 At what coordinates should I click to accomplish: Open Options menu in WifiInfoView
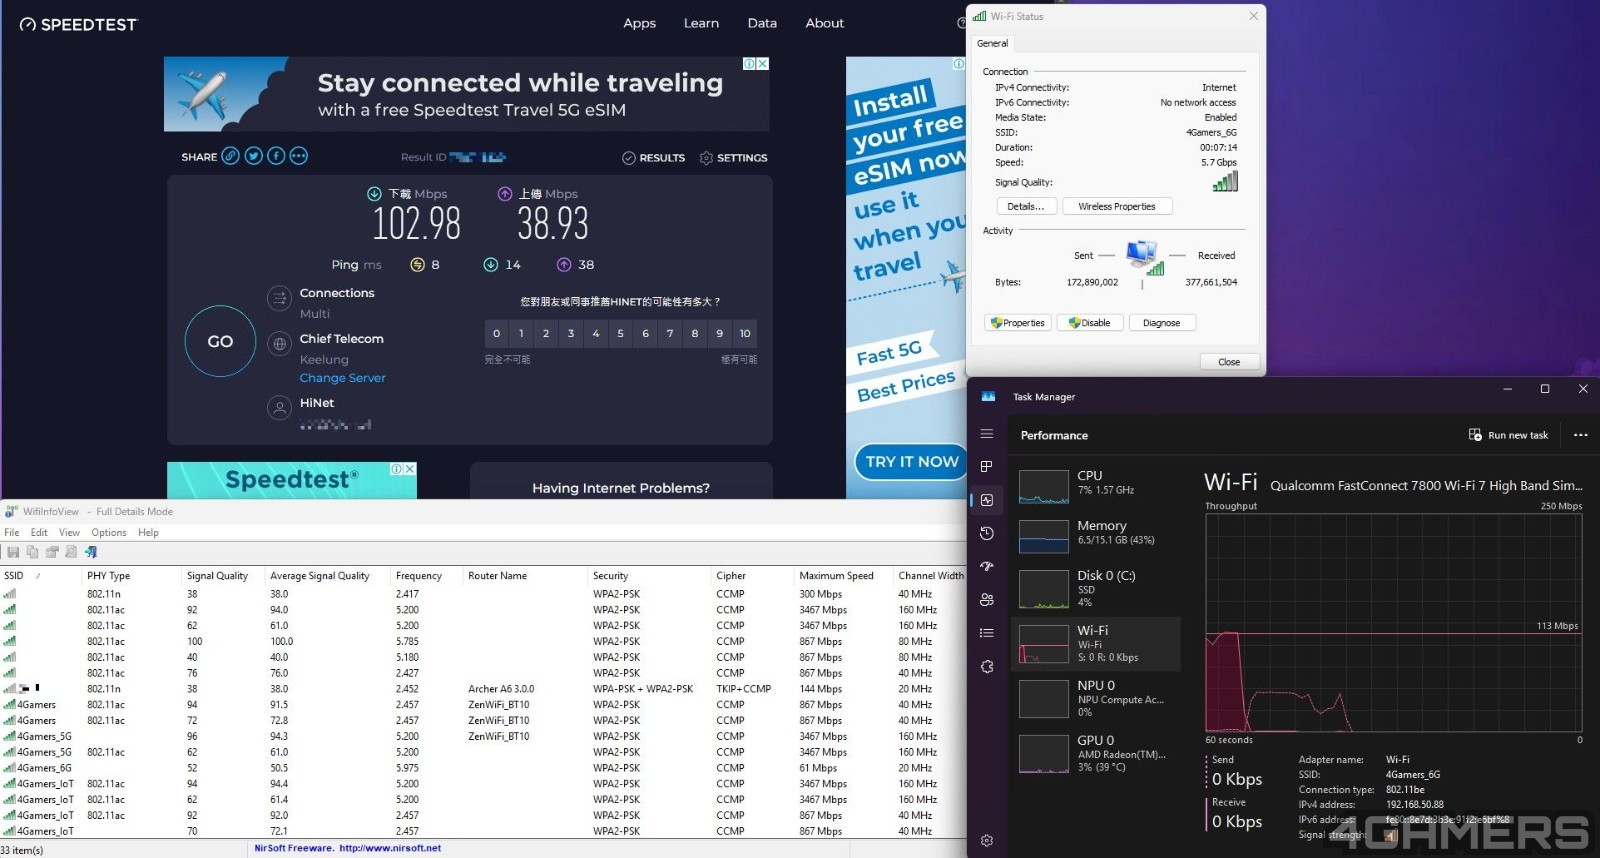[x=109, y=533]
